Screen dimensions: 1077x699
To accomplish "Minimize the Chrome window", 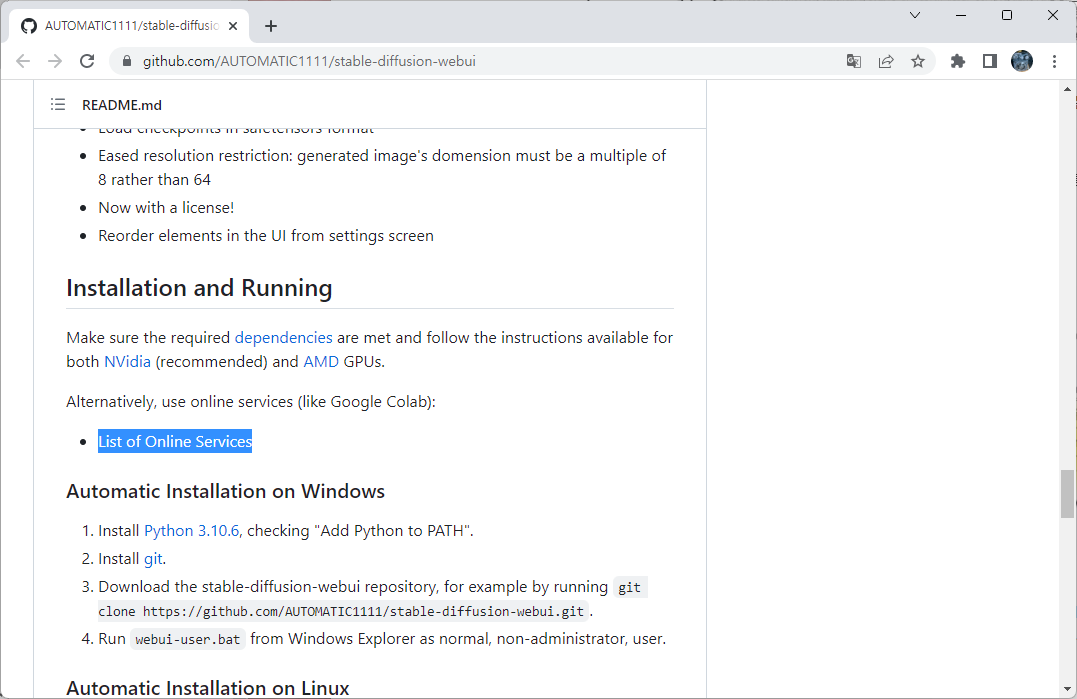I will tap(961, 15).
